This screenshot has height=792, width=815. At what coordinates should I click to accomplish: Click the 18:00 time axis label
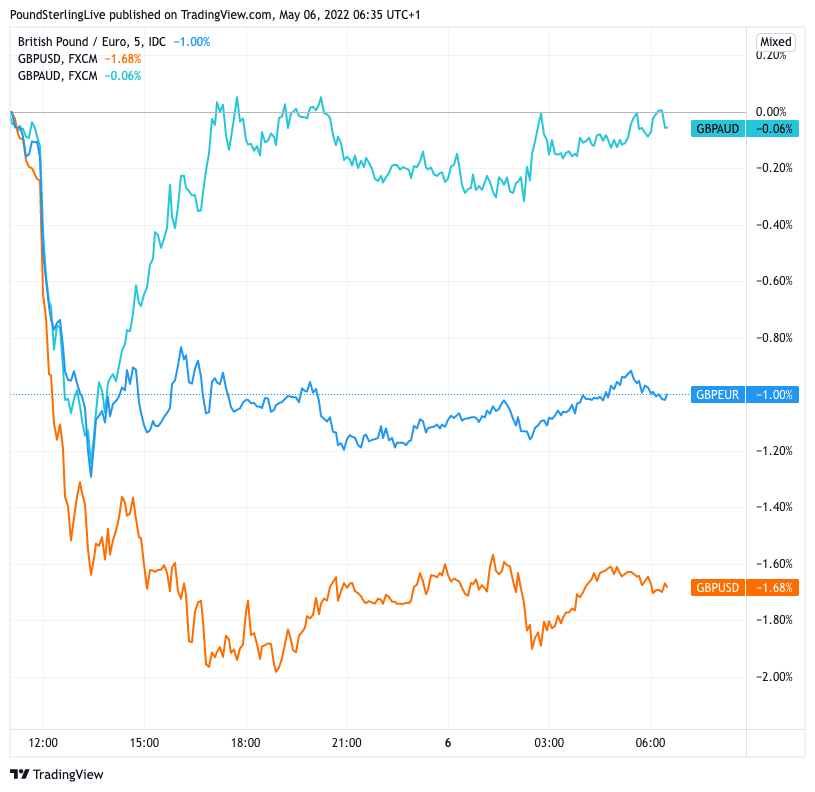coord(246,743)
